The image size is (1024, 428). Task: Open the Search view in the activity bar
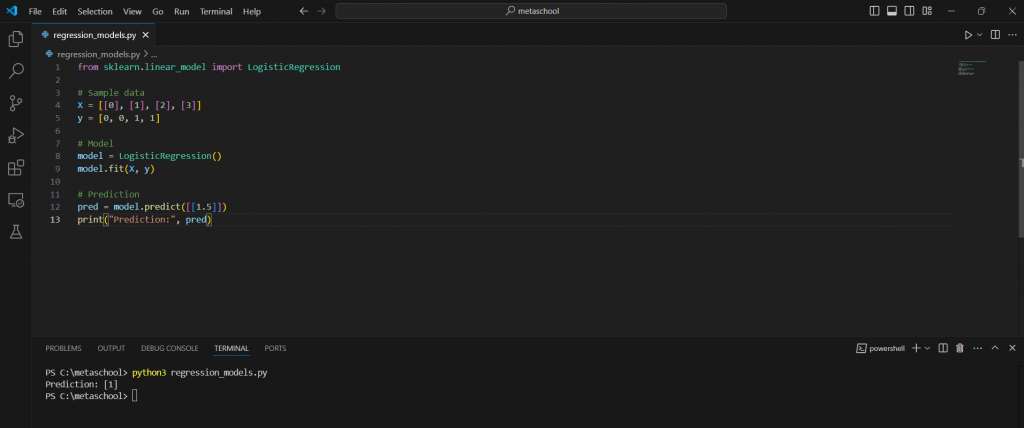click(16, 71)
